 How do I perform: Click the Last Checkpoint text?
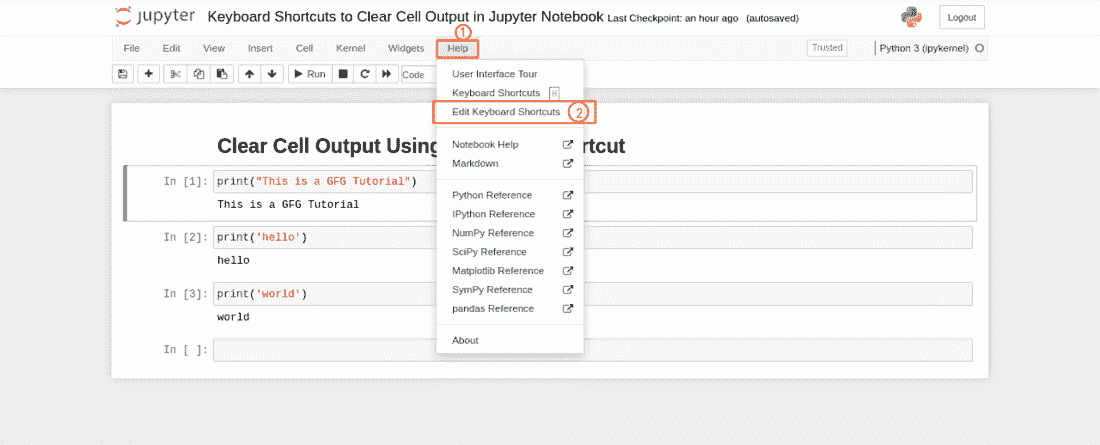(673, 18)
